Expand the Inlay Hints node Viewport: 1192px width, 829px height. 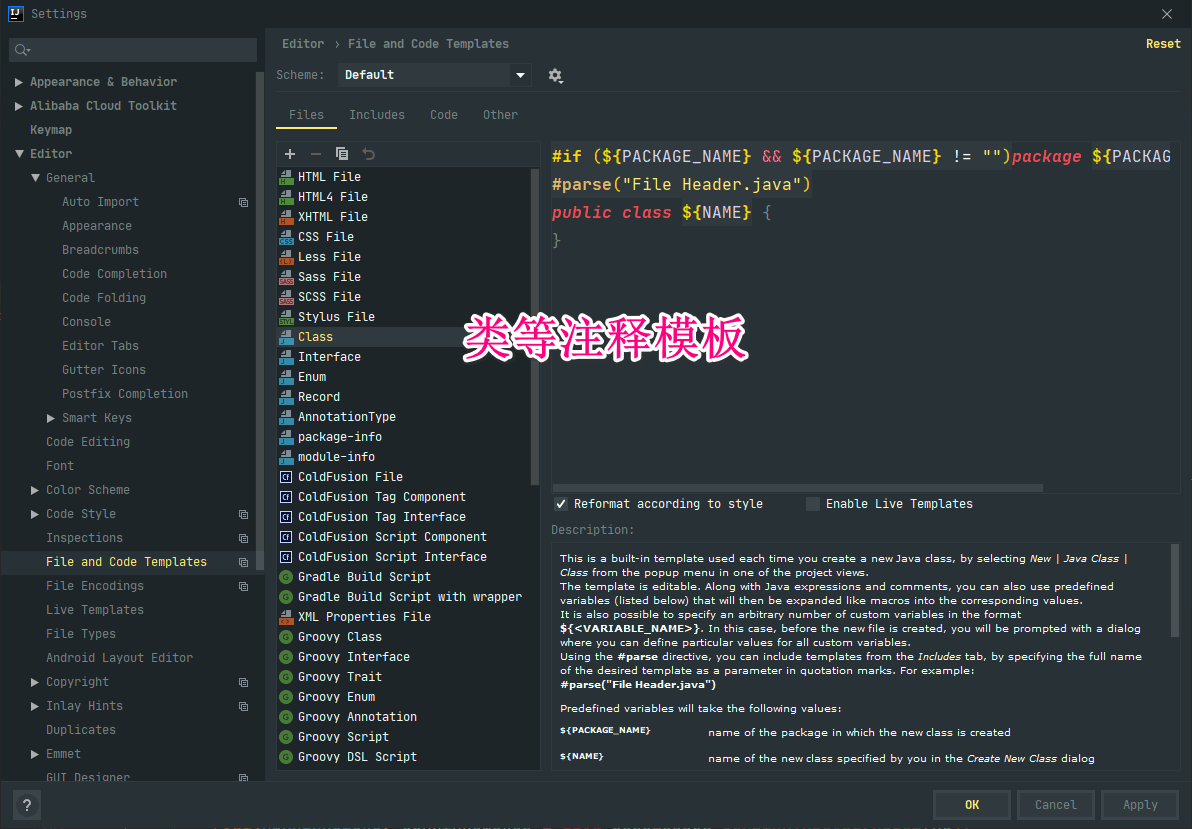pyautogui.click(x=35, y=707)
